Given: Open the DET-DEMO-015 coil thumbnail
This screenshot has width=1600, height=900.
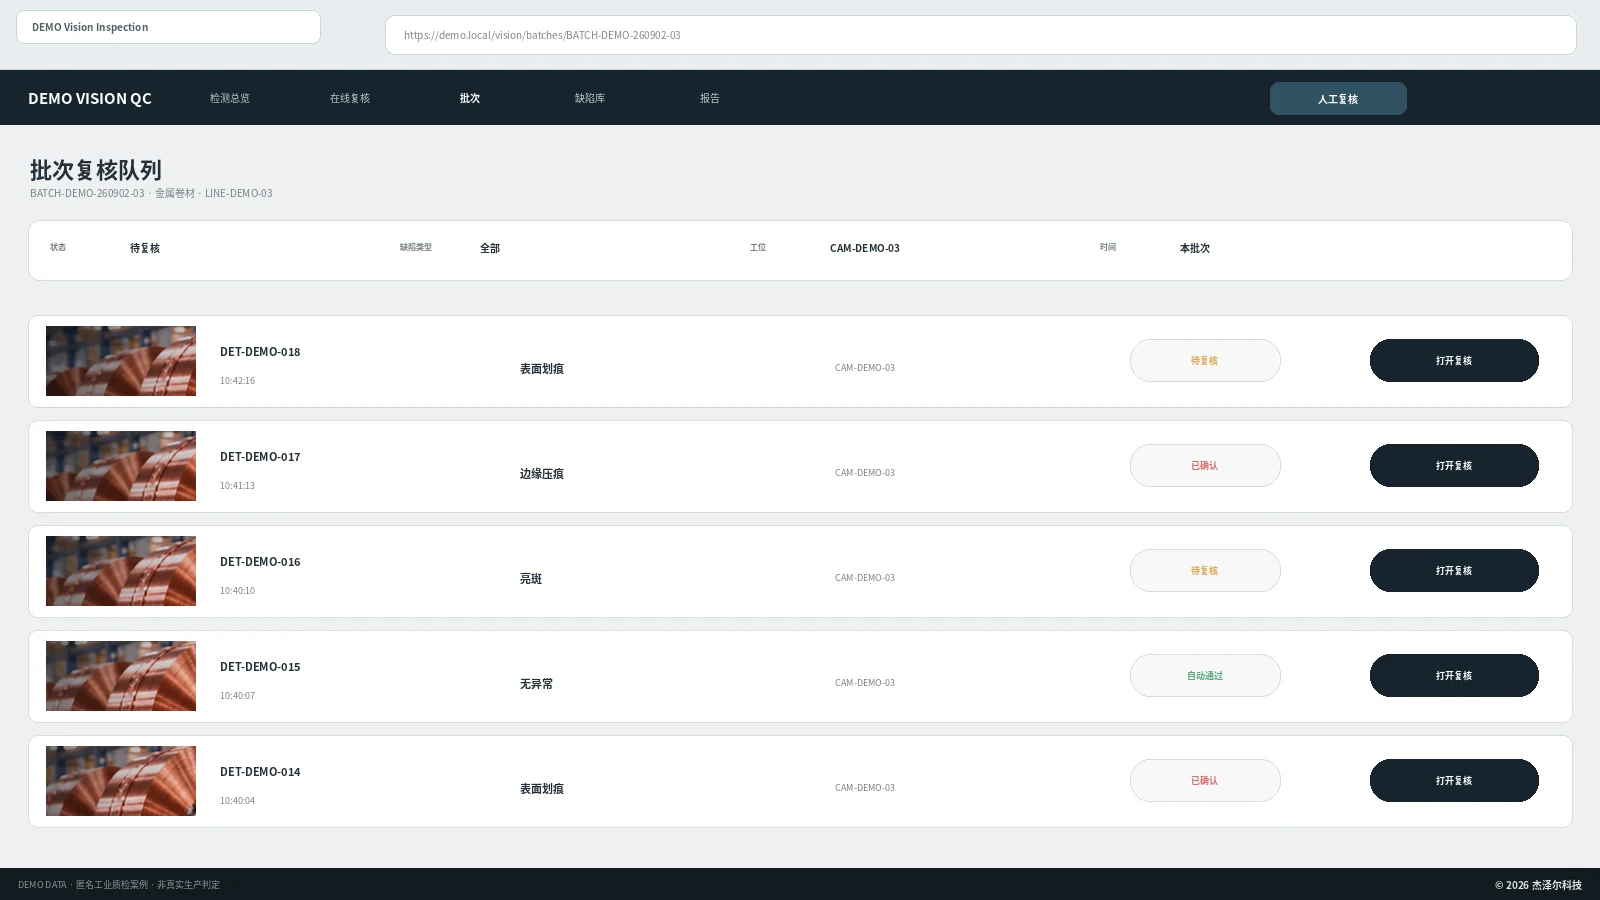Looking at the screenshot, I should click(121, 676).
